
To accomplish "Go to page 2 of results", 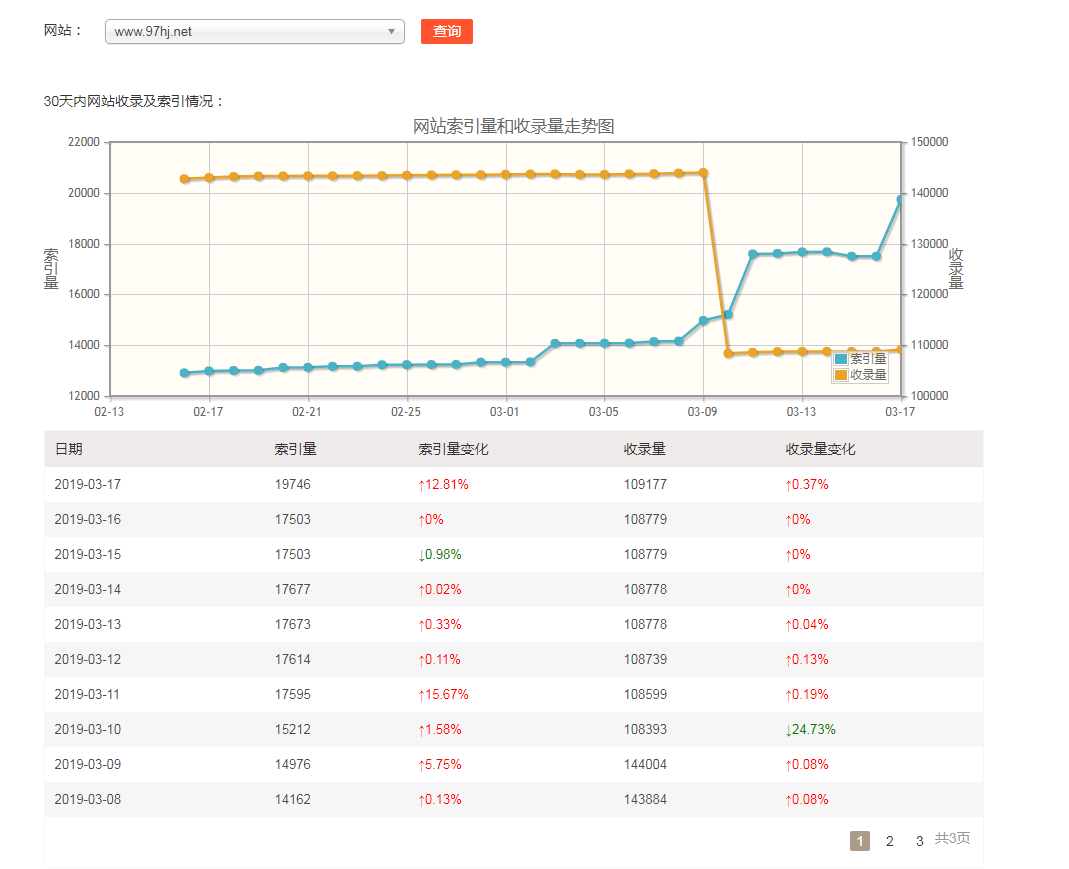I will 889,841.
